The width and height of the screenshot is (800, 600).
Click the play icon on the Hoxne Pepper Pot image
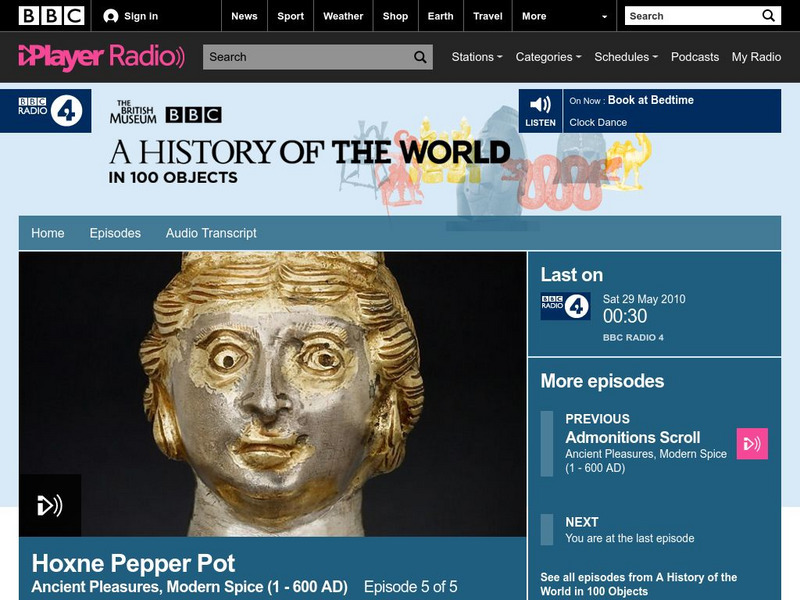click(47, 505)
